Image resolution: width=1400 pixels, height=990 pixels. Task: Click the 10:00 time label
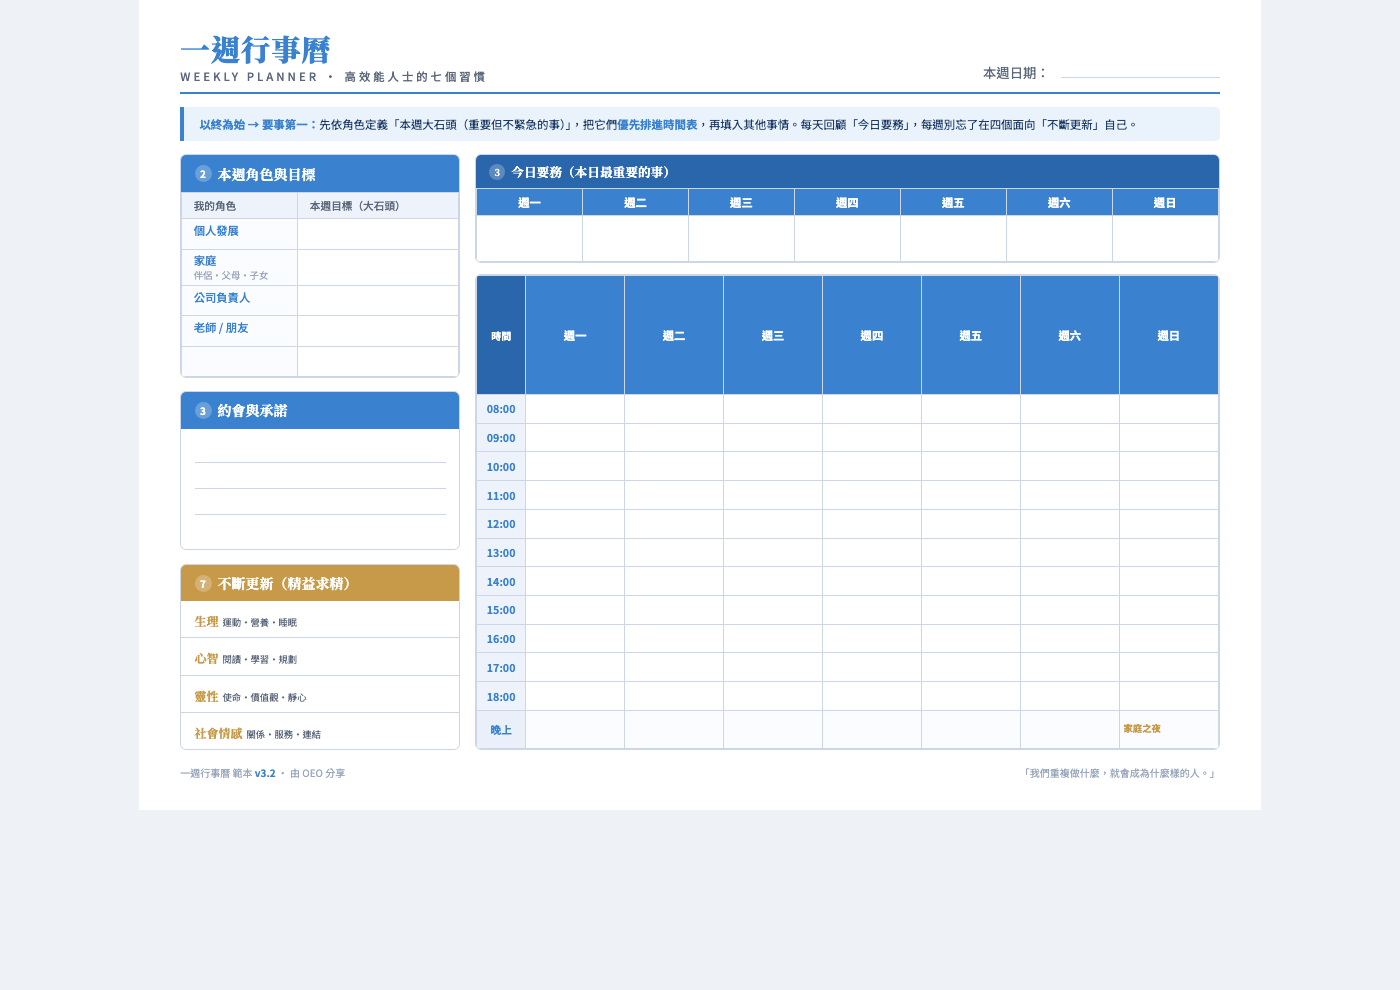[x=501, y=467]
